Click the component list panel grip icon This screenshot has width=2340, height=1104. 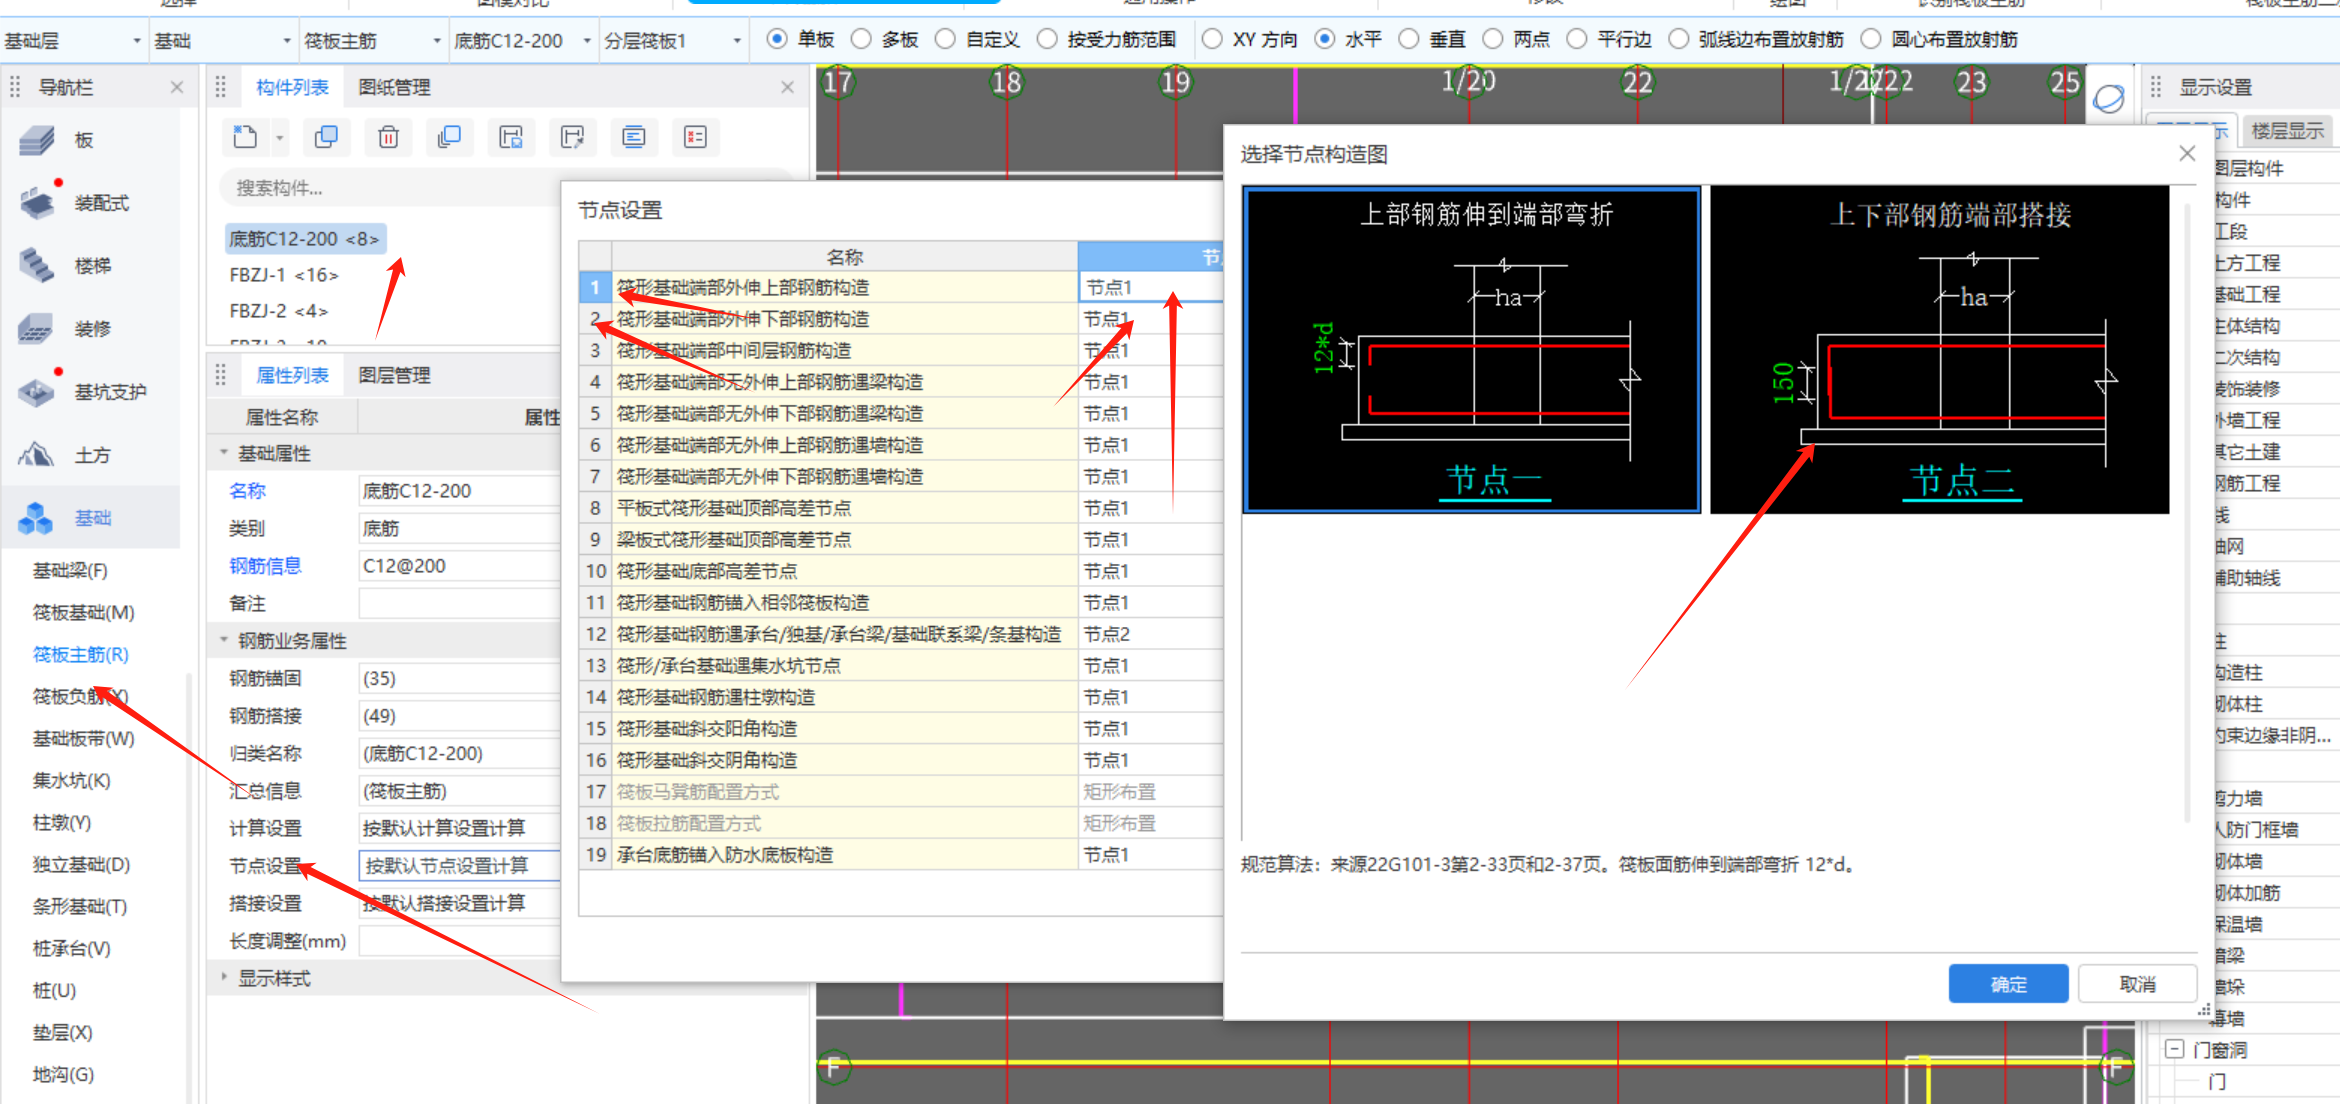click(x=221, y=87)
